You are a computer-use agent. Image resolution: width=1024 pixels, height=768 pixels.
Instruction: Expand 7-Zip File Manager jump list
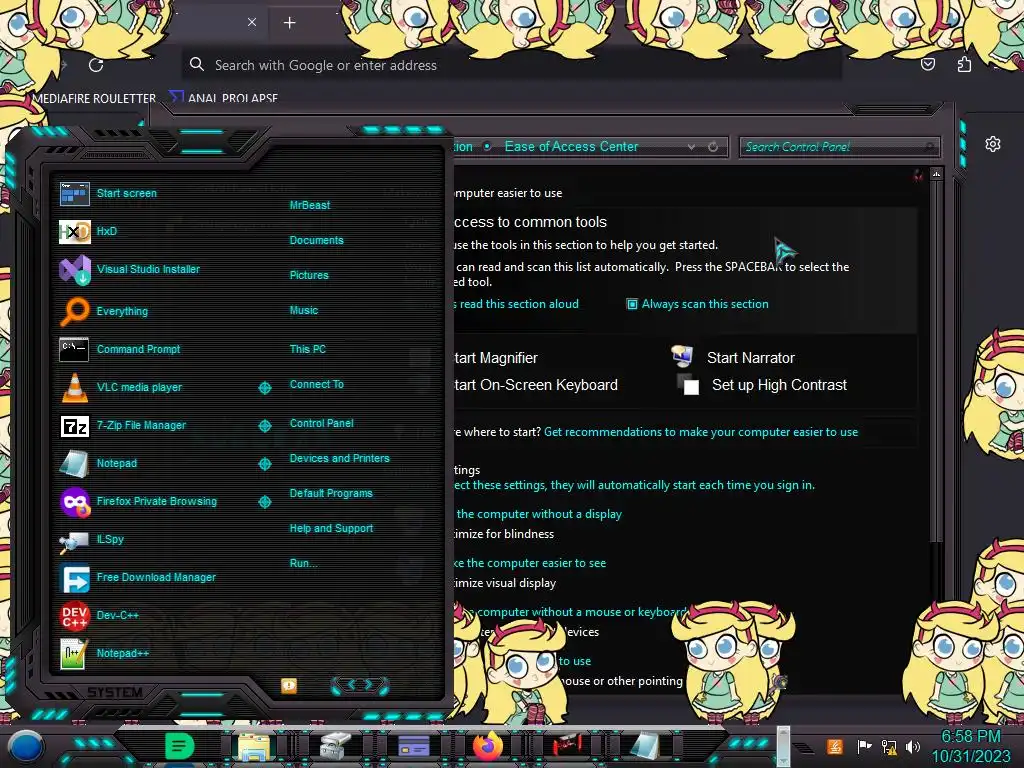point(264,426)
